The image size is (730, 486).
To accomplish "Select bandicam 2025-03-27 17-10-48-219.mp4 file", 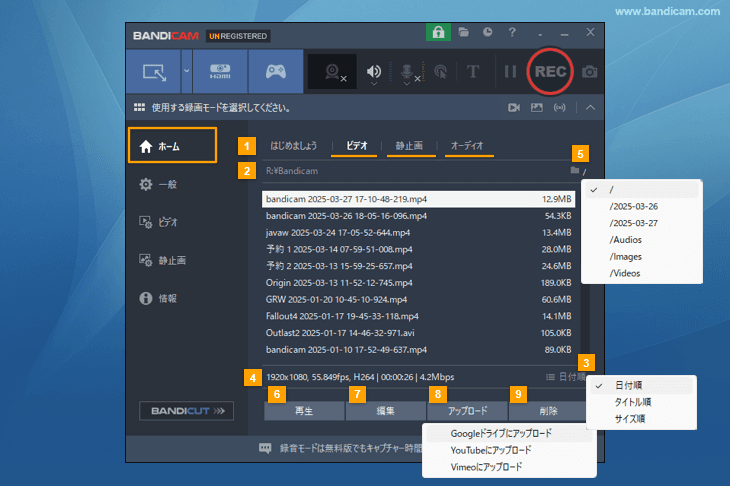I will pos(419,199).
